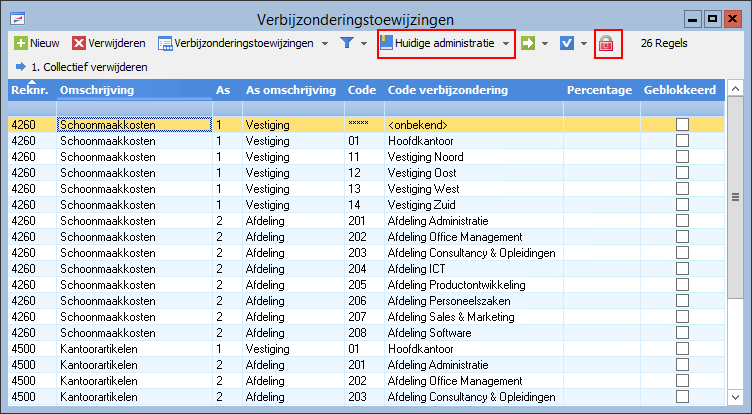Tick Geblokkeerd checkbox for Afdeling ICT row
Viewport: 752px width, 414px height.
(x=682, y=269)
